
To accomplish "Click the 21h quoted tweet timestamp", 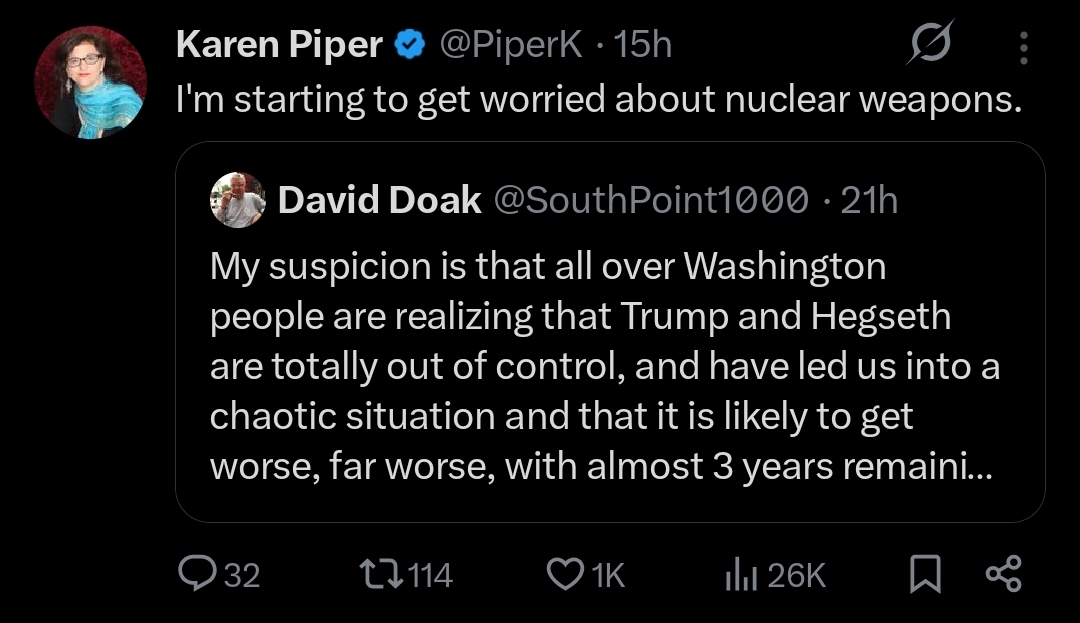I will coord(868,201).
